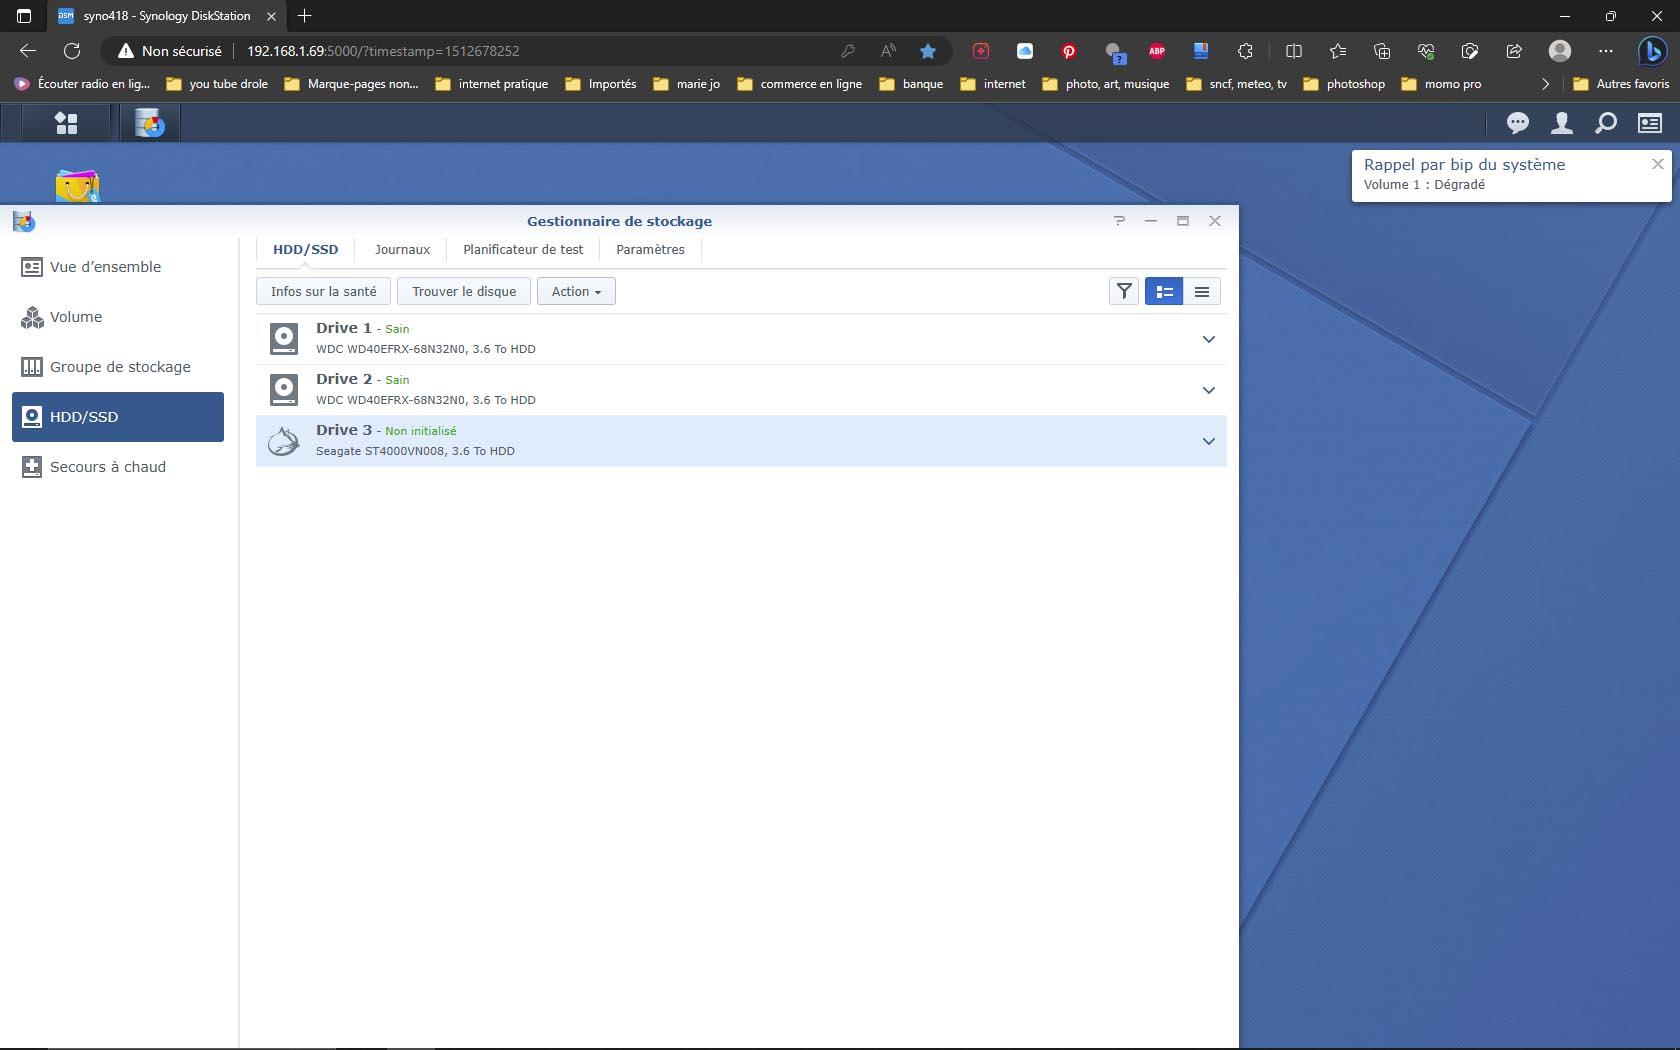Open the DSM main menu icon
1680x1050 pixels.
click(x=66, y=123)
